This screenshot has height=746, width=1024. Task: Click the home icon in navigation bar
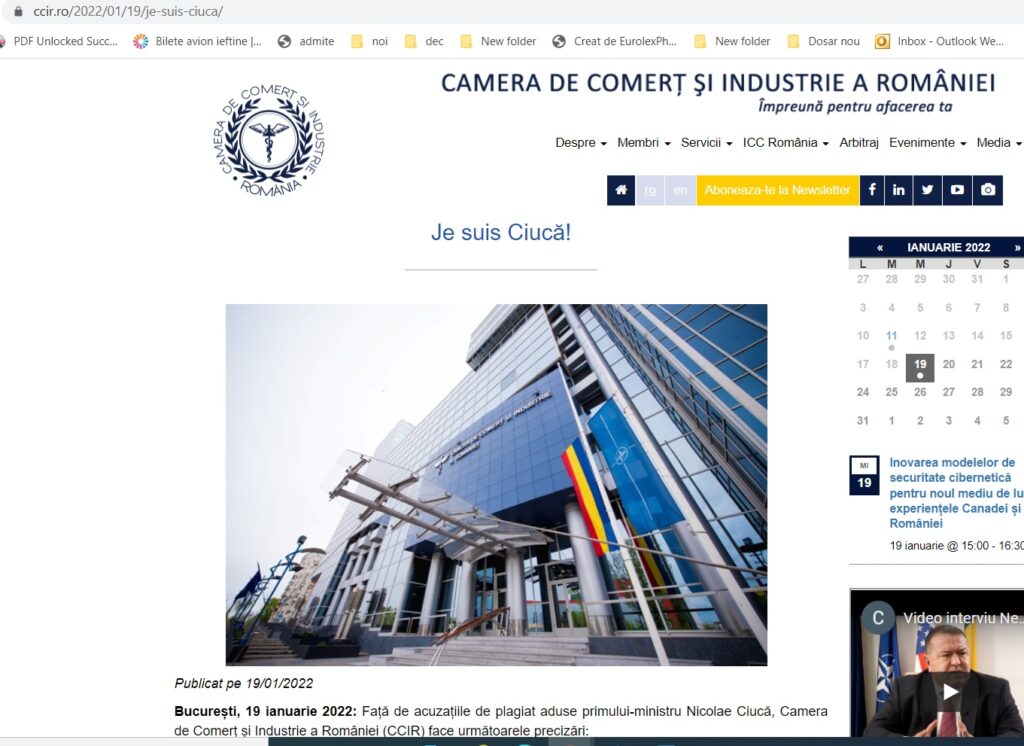click(621, 190)
